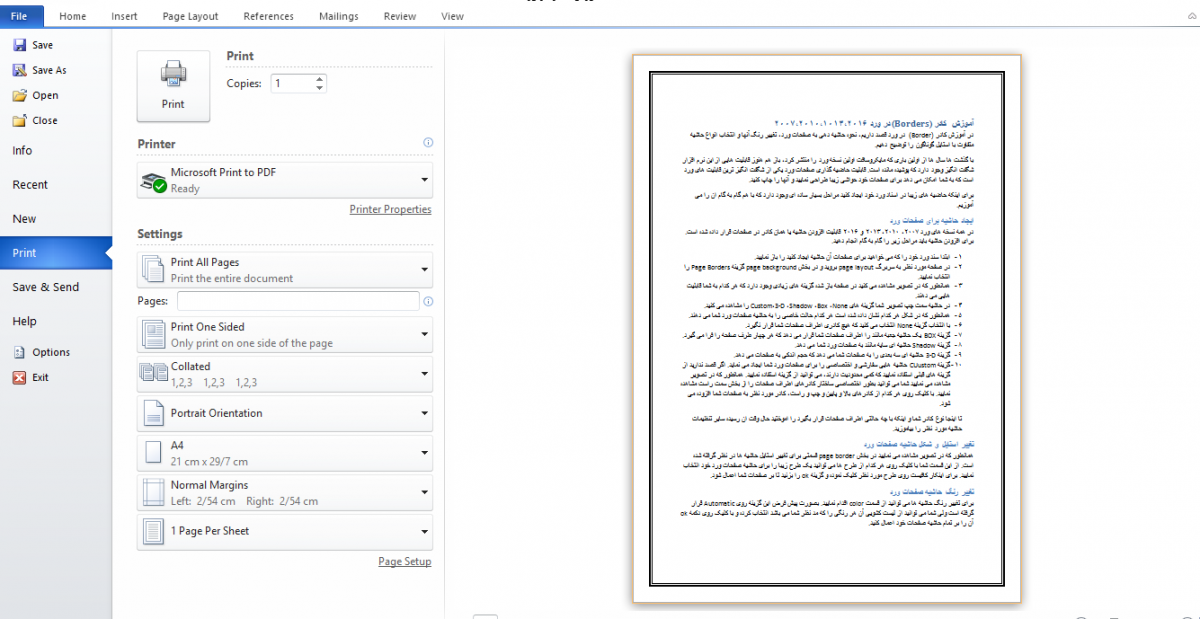Open the Printer Properties link

pyautogui.click(x=390, y=209)
